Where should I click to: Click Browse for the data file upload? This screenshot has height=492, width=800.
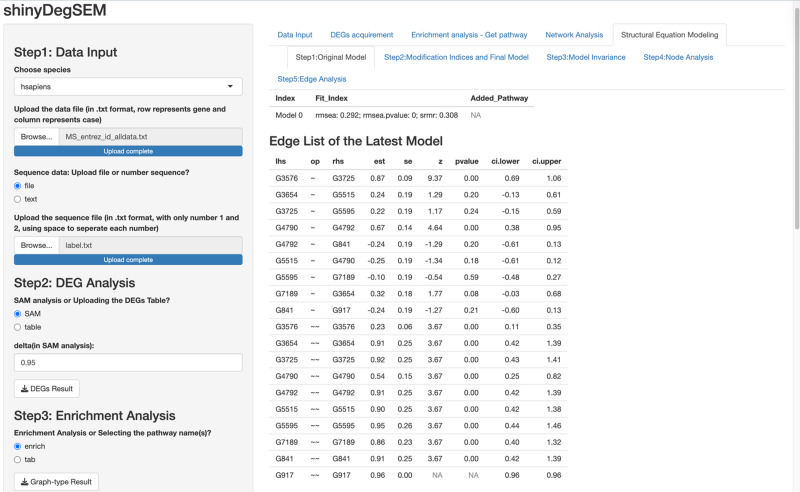[x=36, y=137]
